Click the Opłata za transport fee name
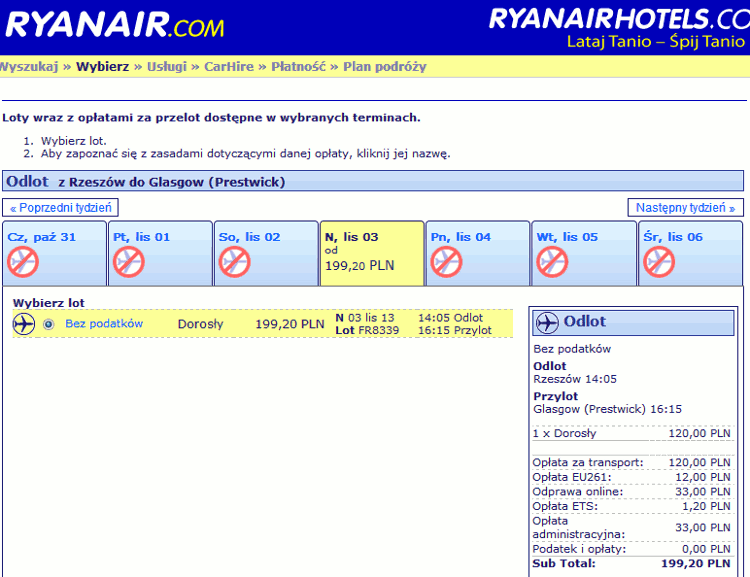Image resolution: width=750 pixels, height=577 pixels. click(588, 463)
